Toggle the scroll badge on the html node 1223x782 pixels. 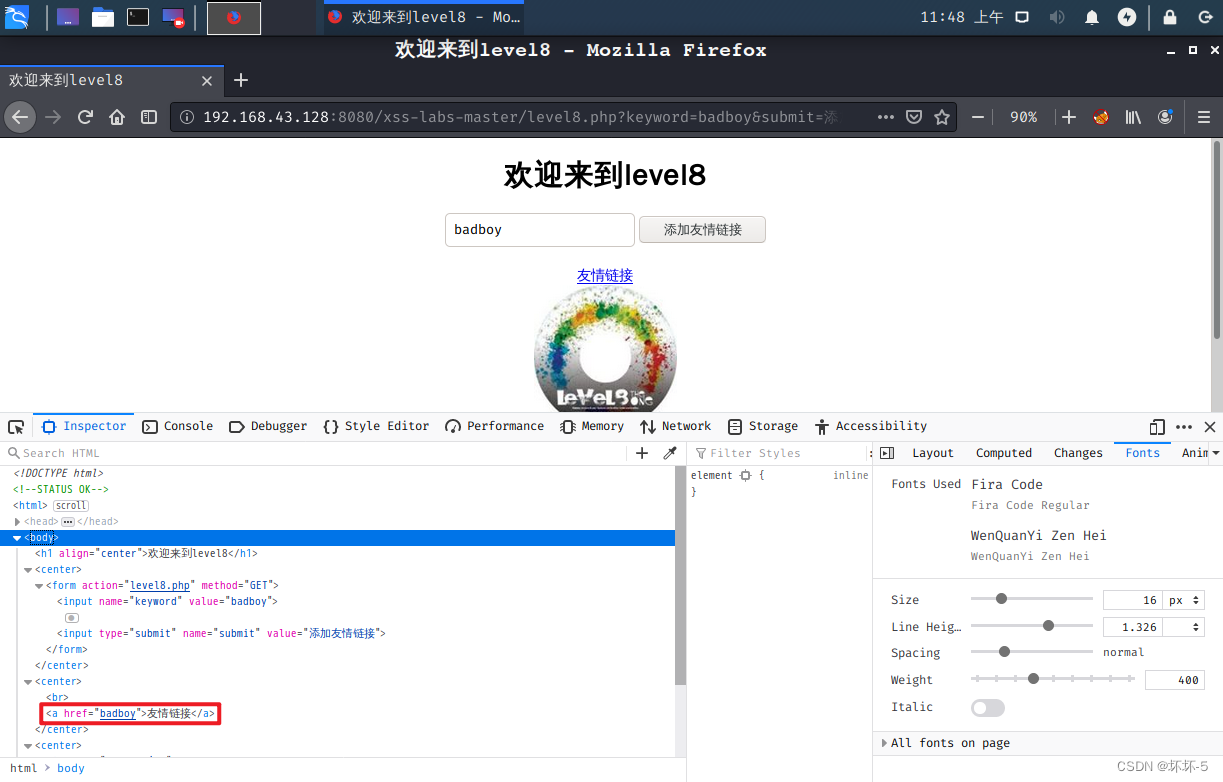70,505
